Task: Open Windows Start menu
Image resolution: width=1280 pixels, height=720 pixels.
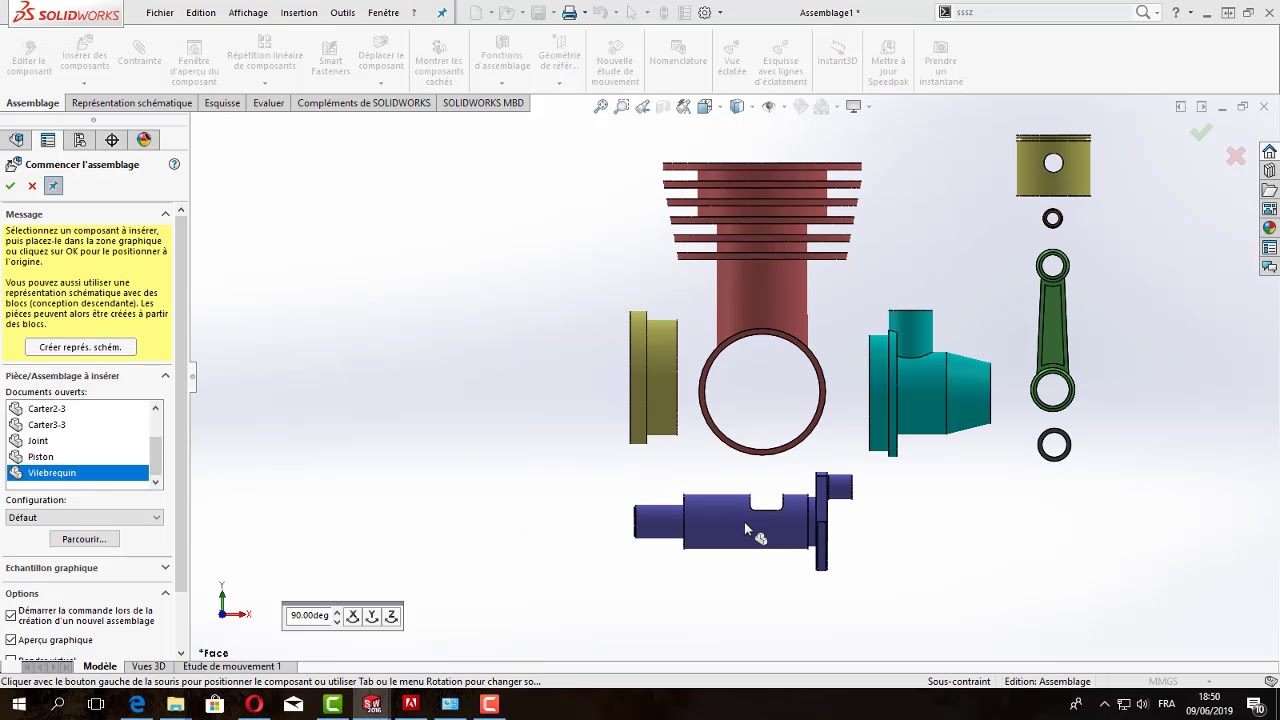Action: tap(19, 704)
